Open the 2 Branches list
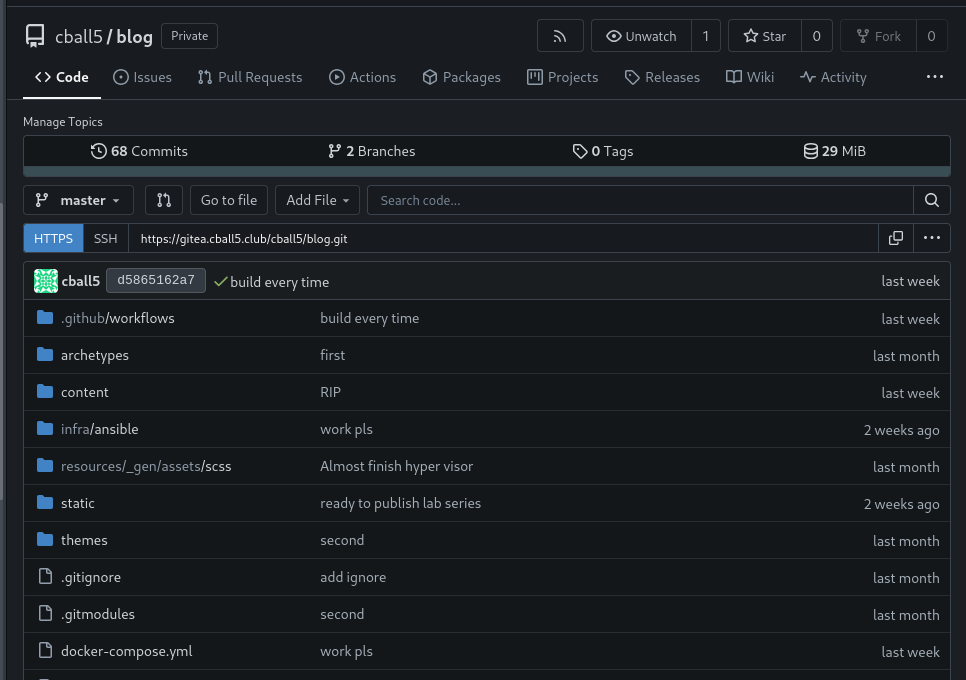 [x=371, y=151]
